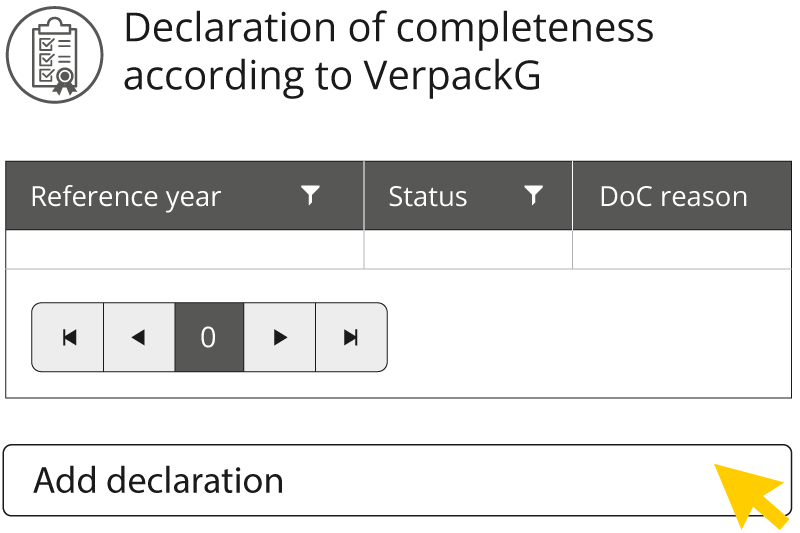Click the clipboard checklist certificate icon
800x533 pixels.
[x=55, y=55]
